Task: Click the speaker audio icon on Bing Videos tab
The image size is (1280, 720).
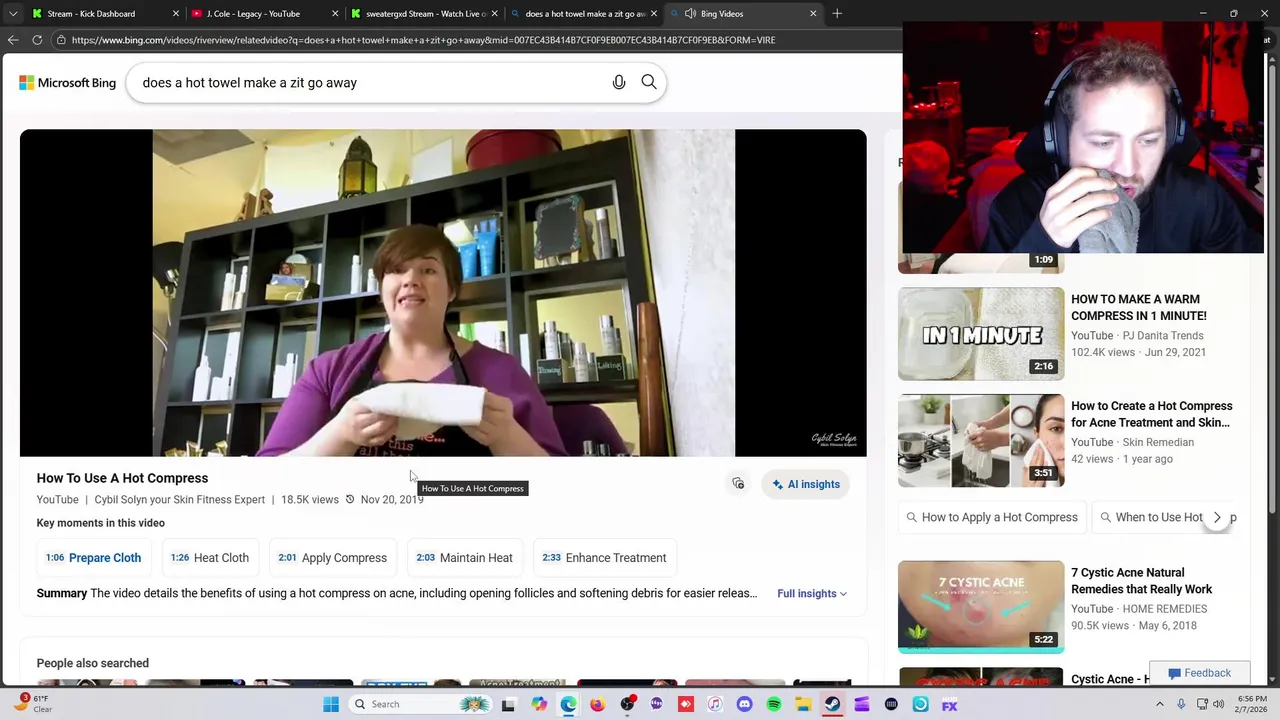Action: click(x=690, y=14)
